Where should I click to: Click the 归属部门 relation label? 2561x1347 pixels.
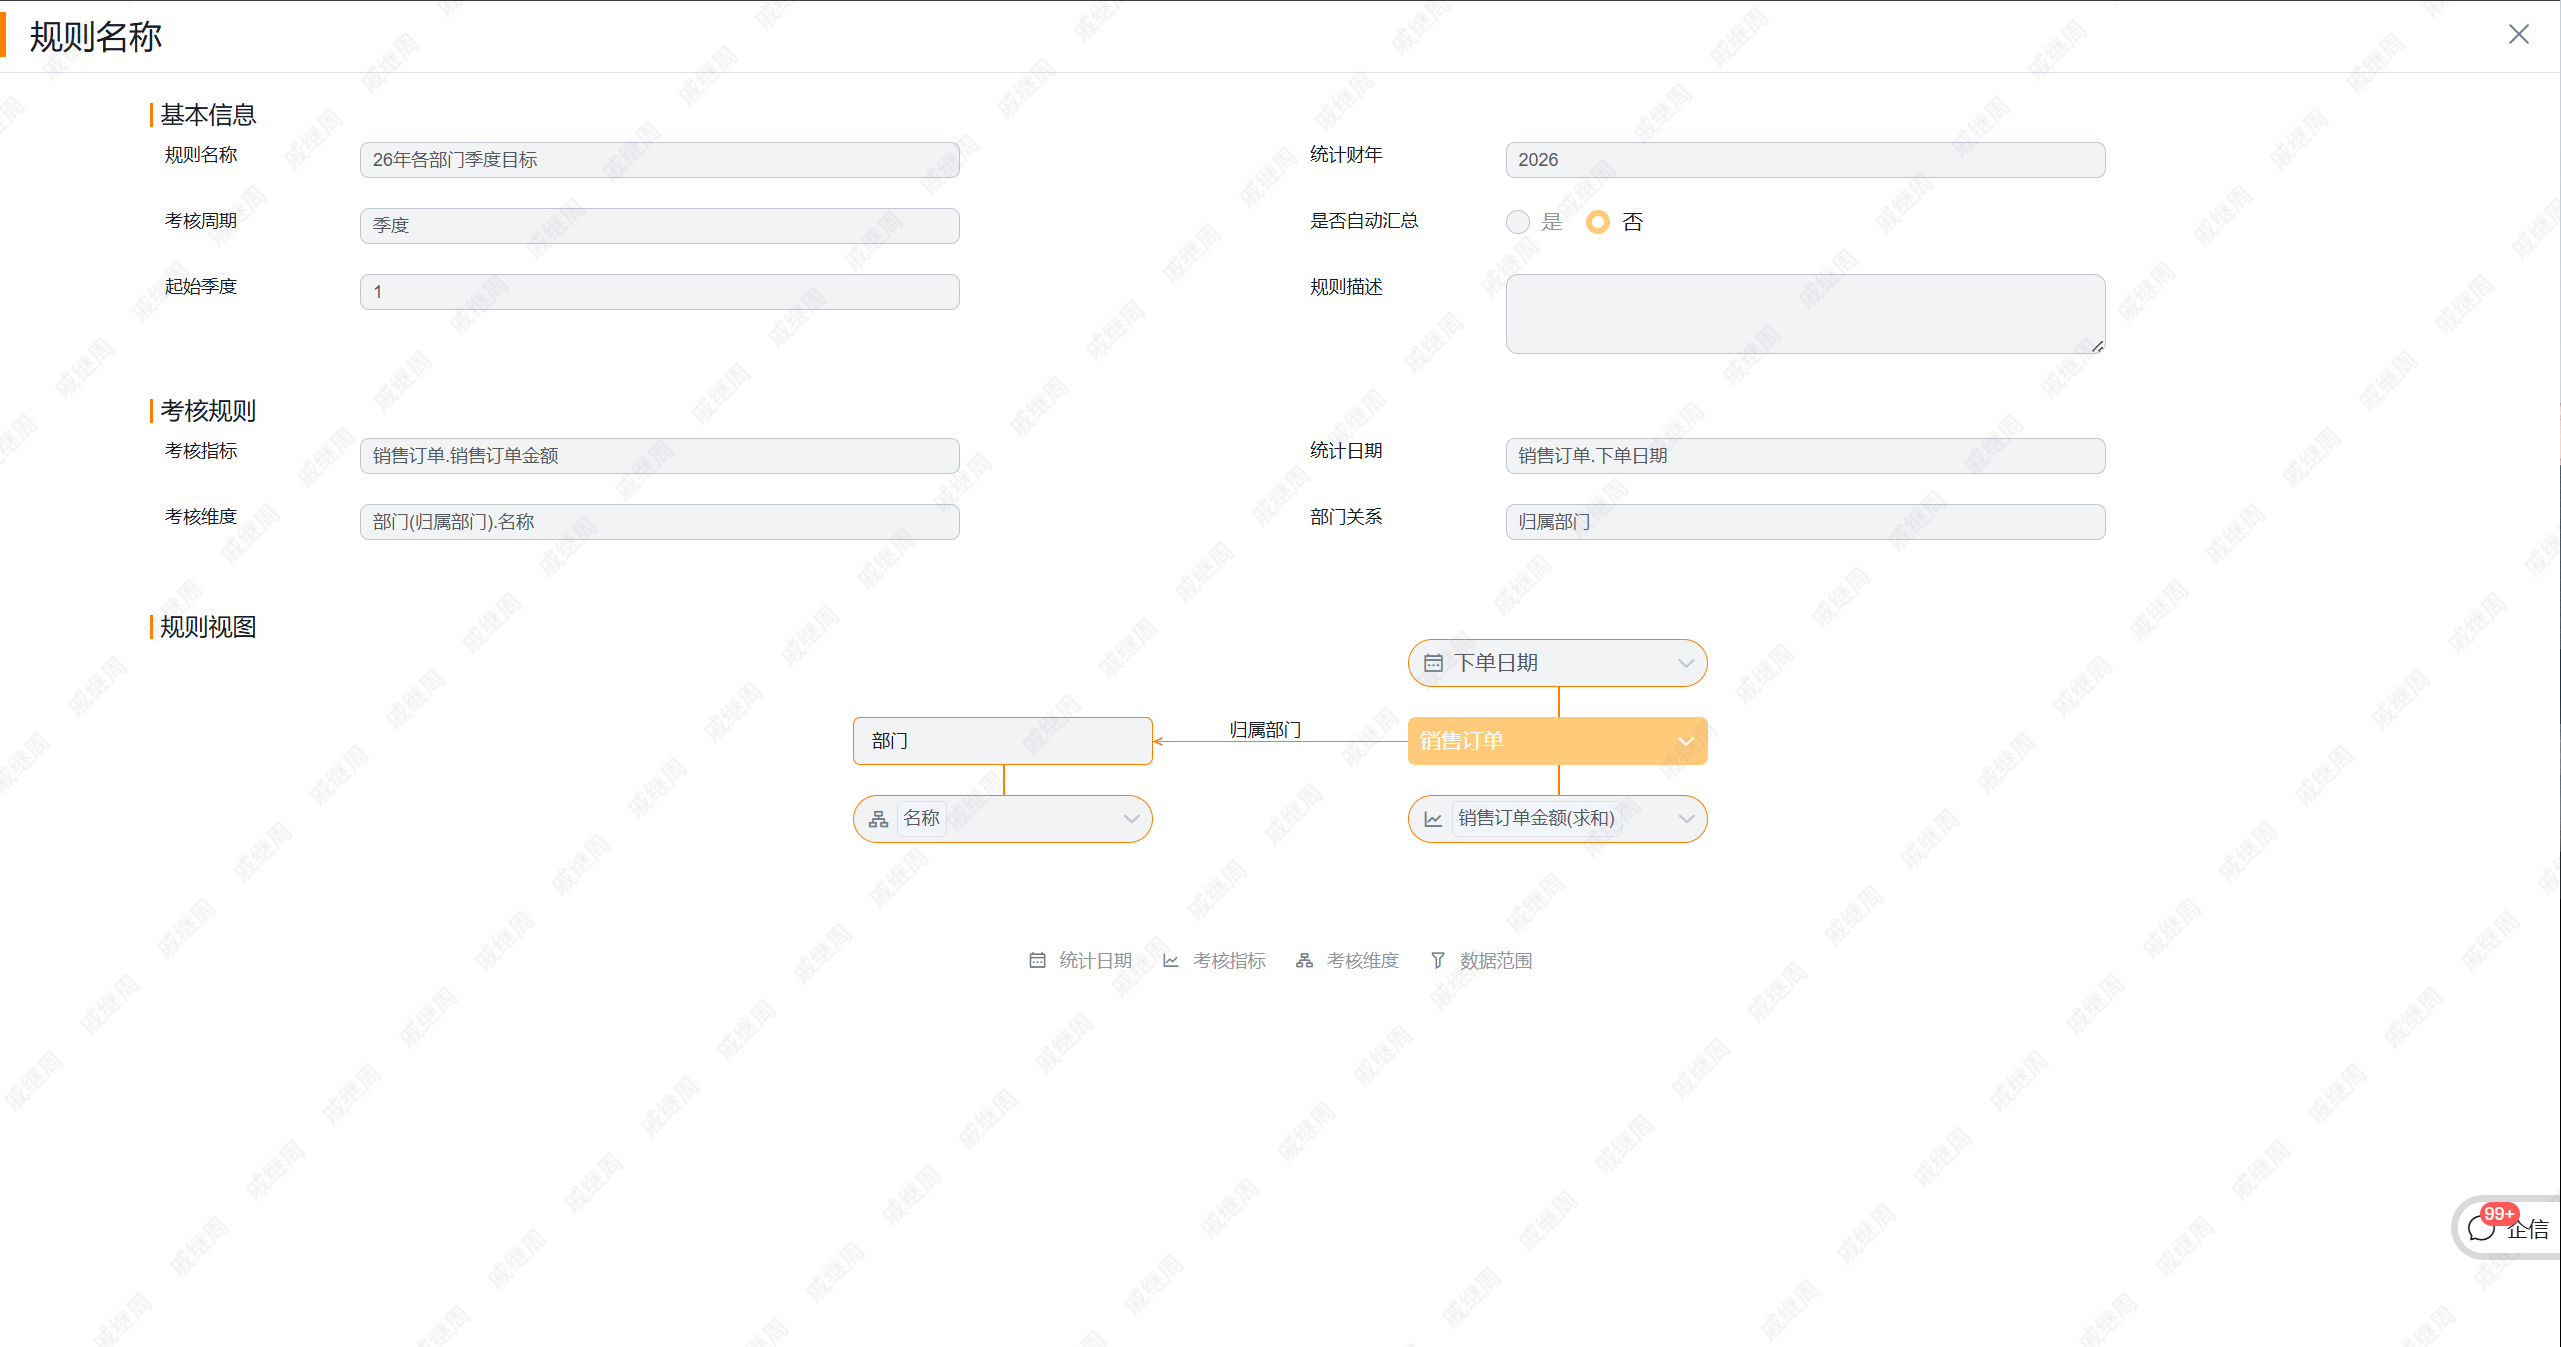(1265, 730)
